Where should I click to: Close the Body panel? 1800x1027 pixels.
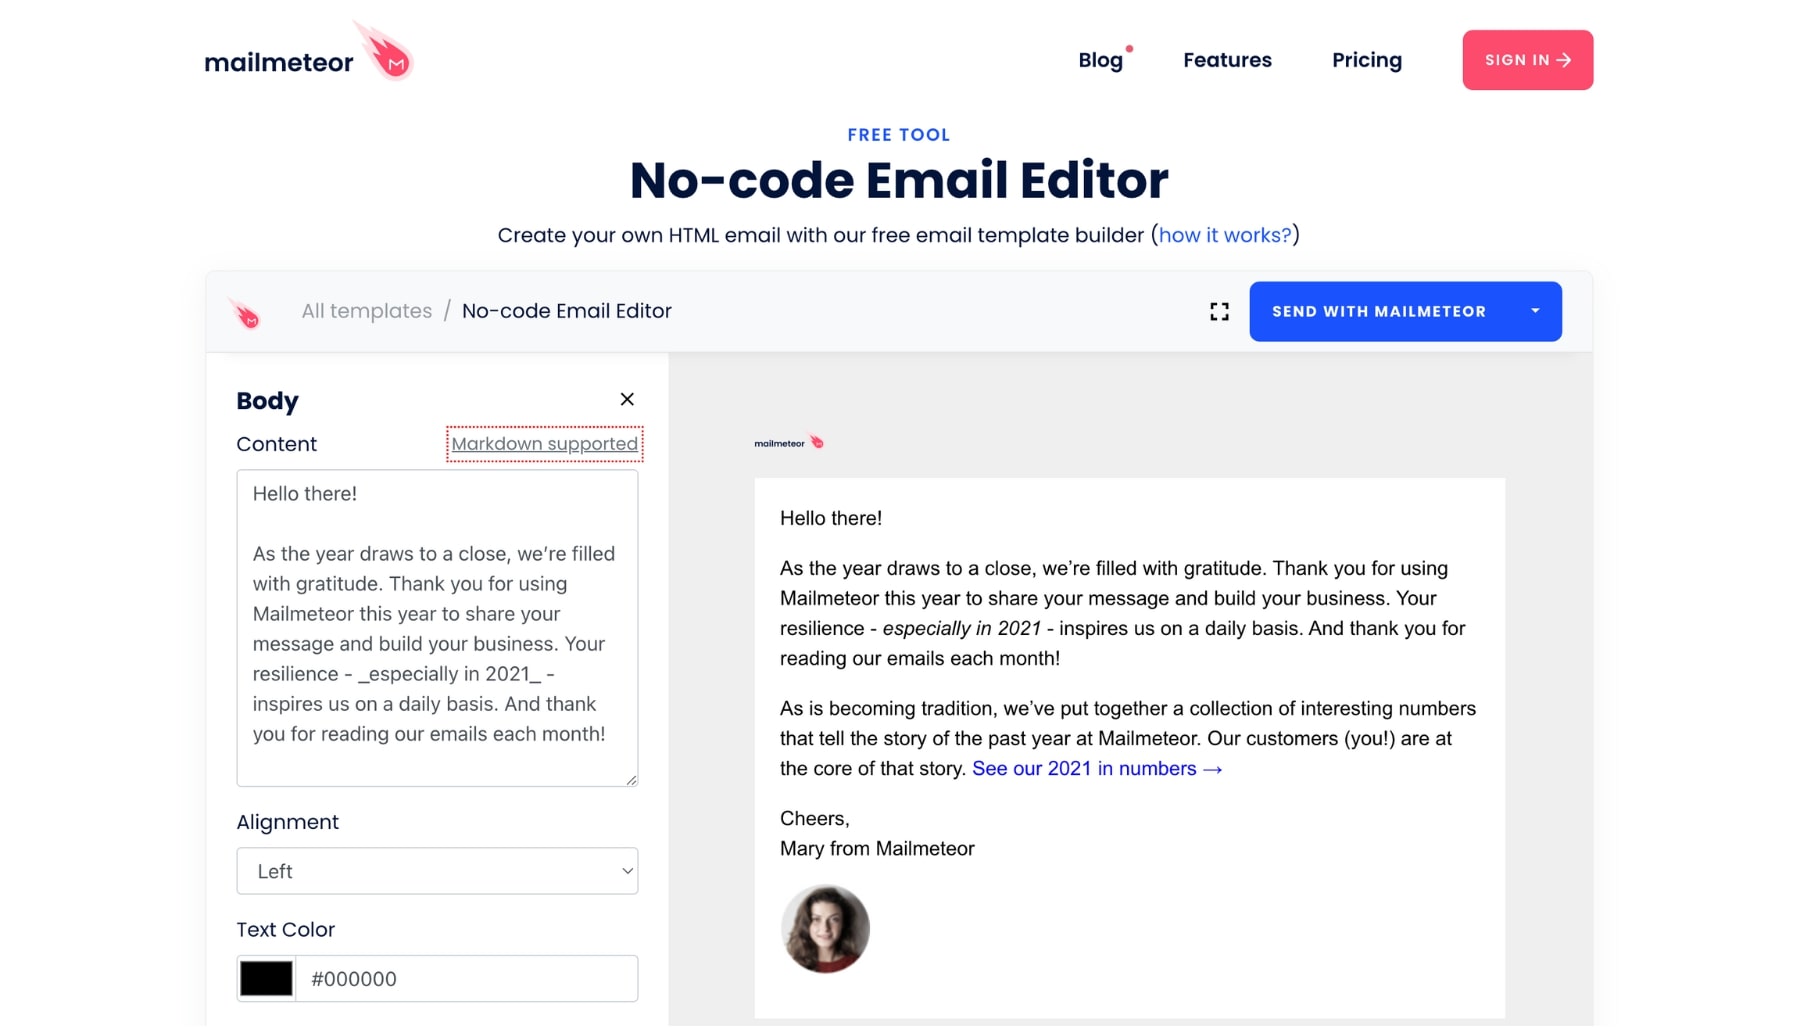(627, 399)
